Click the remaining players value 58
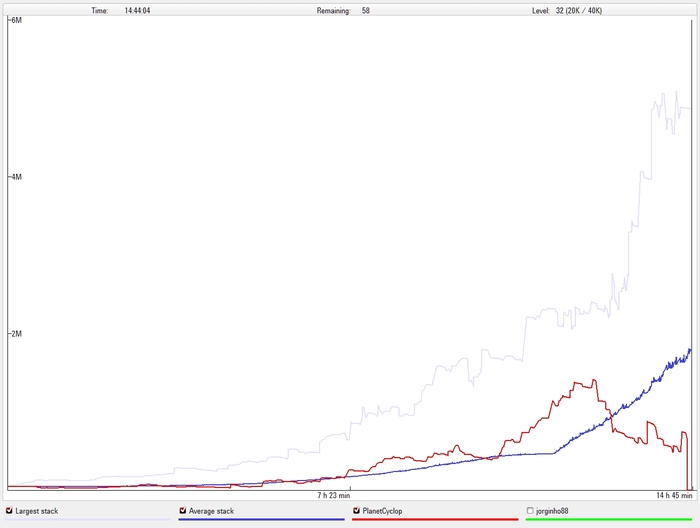Image resolution: width=700 pixels, height=528 pixels. coord(366,11)
